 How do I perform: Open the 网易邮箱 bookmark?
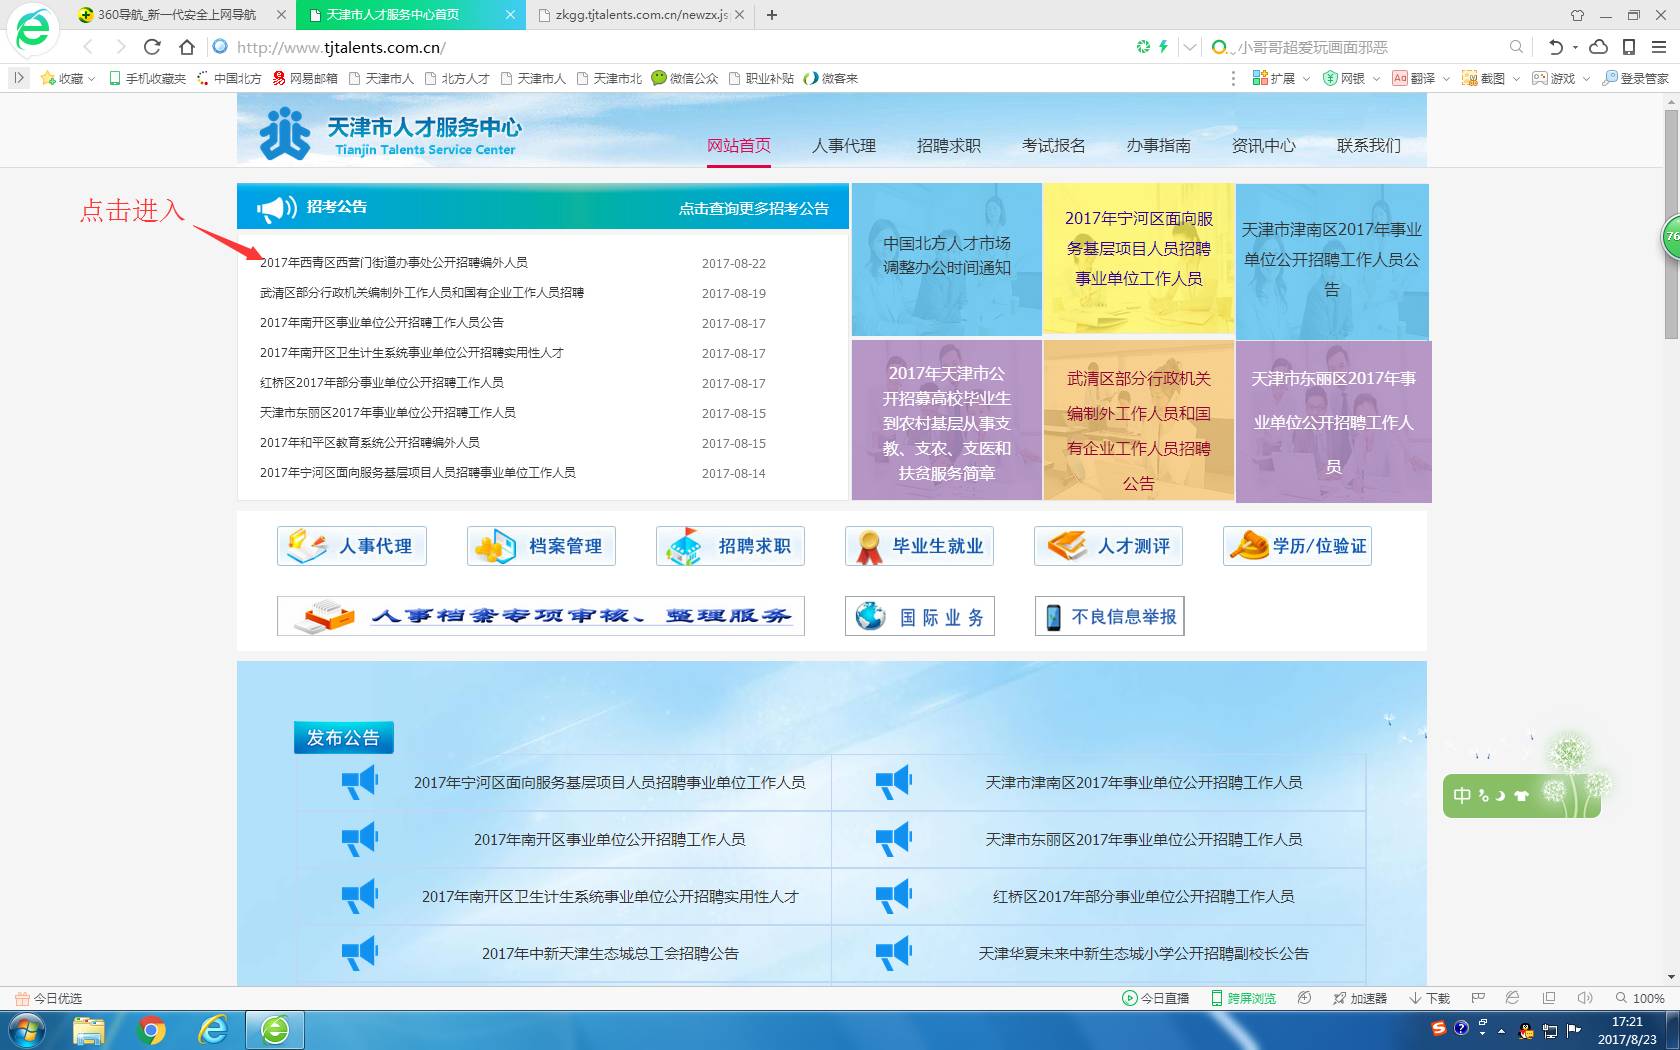click(x=305, y=78)
